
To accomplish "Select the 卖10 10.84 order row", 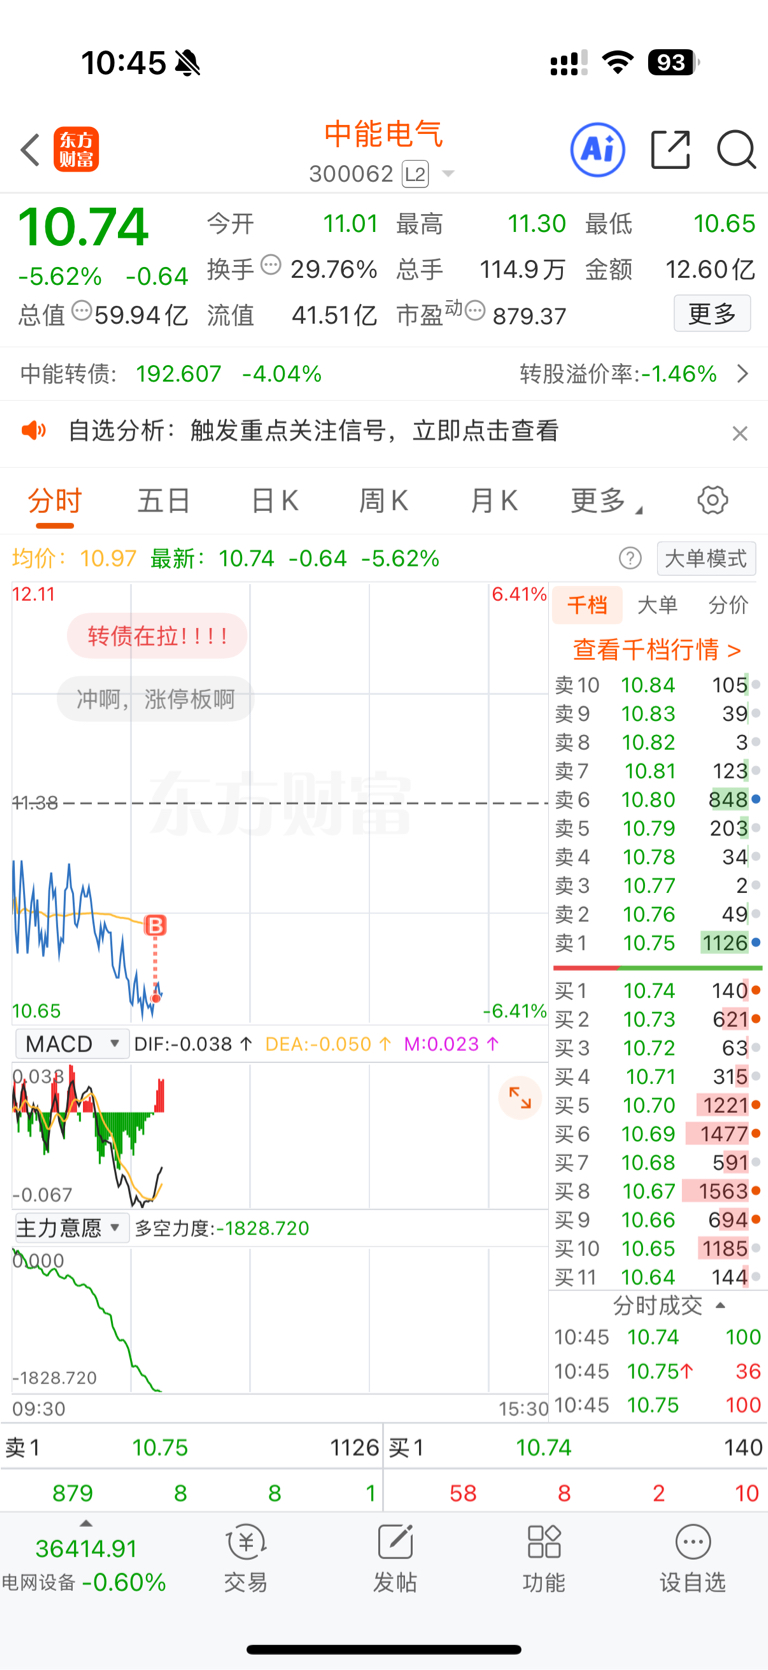I will [x=657, y=685].
